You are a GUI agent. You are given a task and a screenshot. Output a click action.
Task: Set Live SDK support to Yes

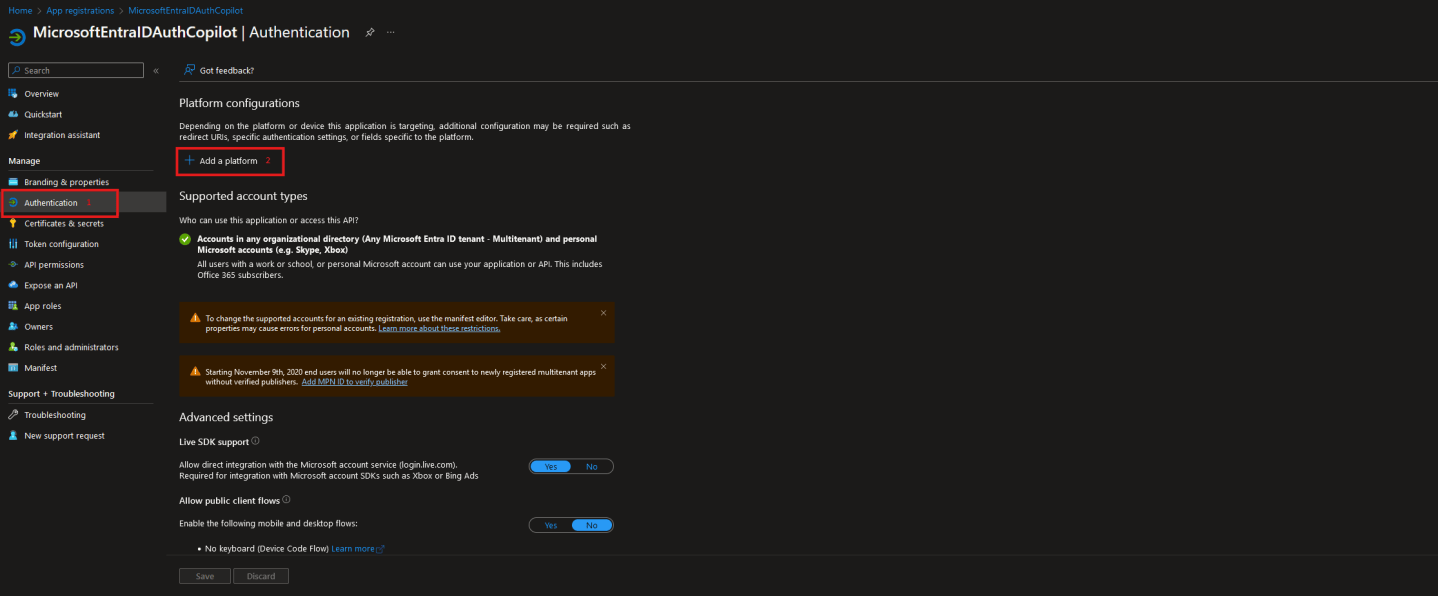[x=550, y=467]
